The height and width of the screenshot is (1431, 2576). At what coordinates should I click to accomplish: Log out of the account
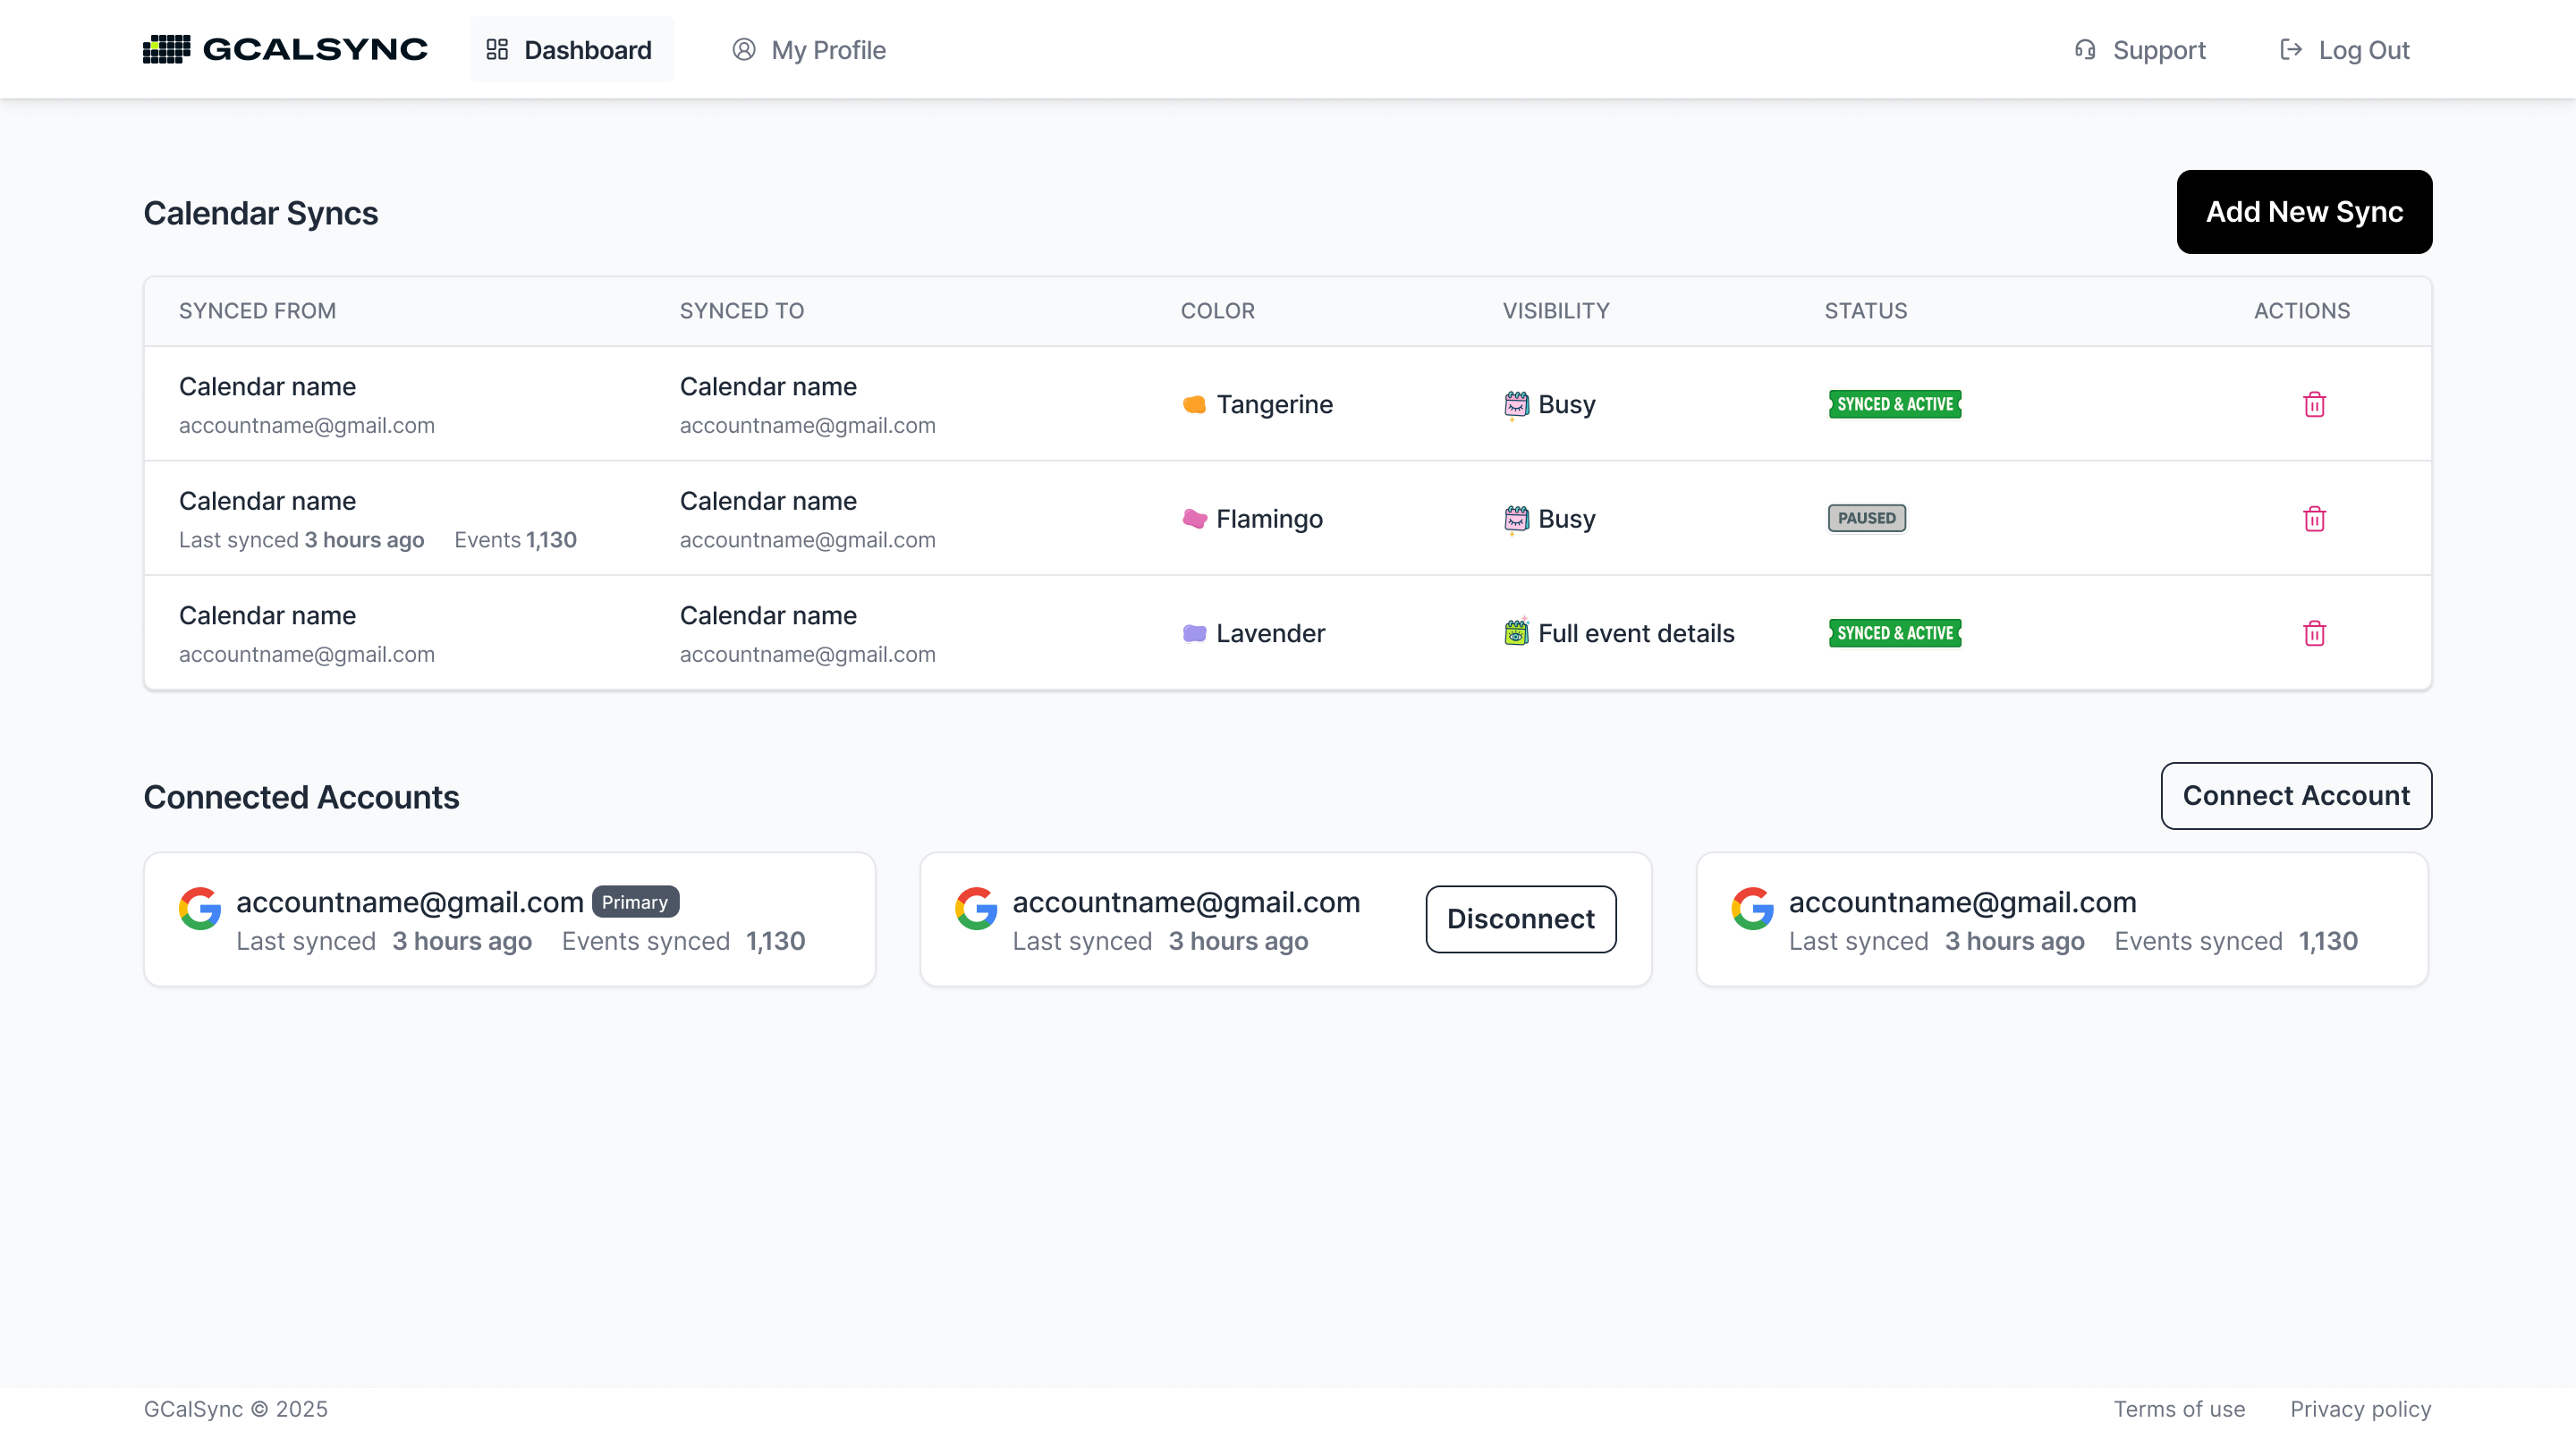(x=2344, y=50)
